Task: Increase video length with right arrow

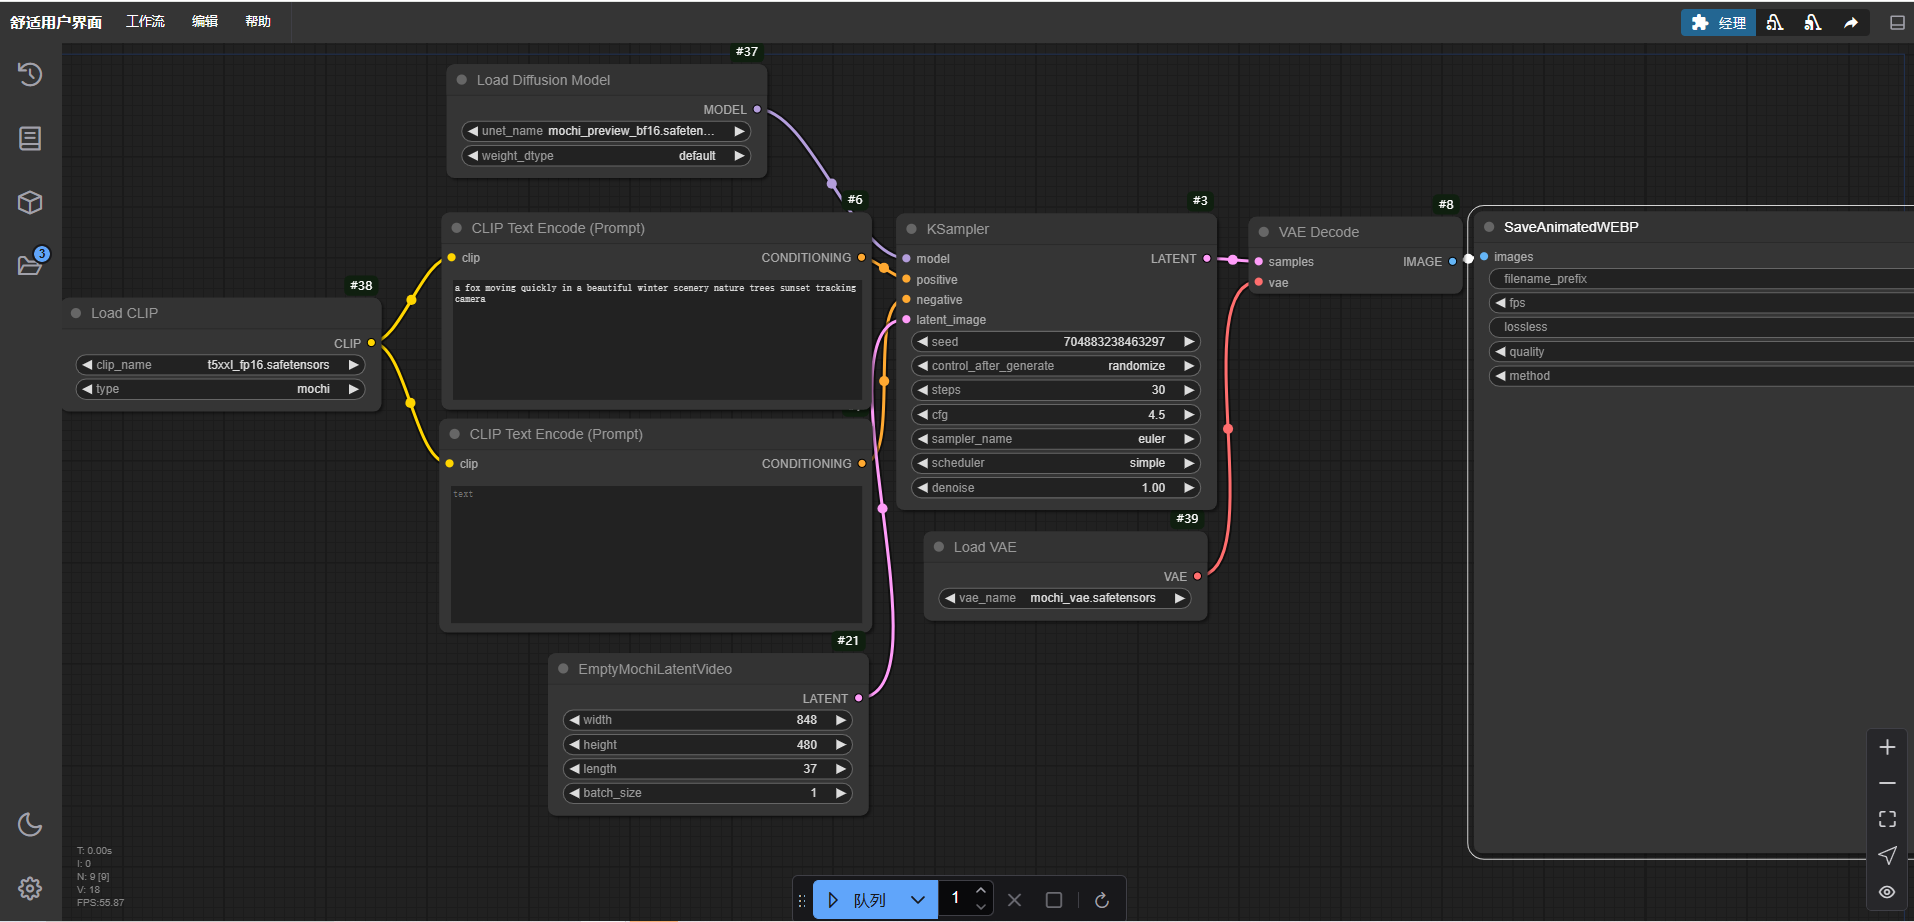Action: (841, 769)
